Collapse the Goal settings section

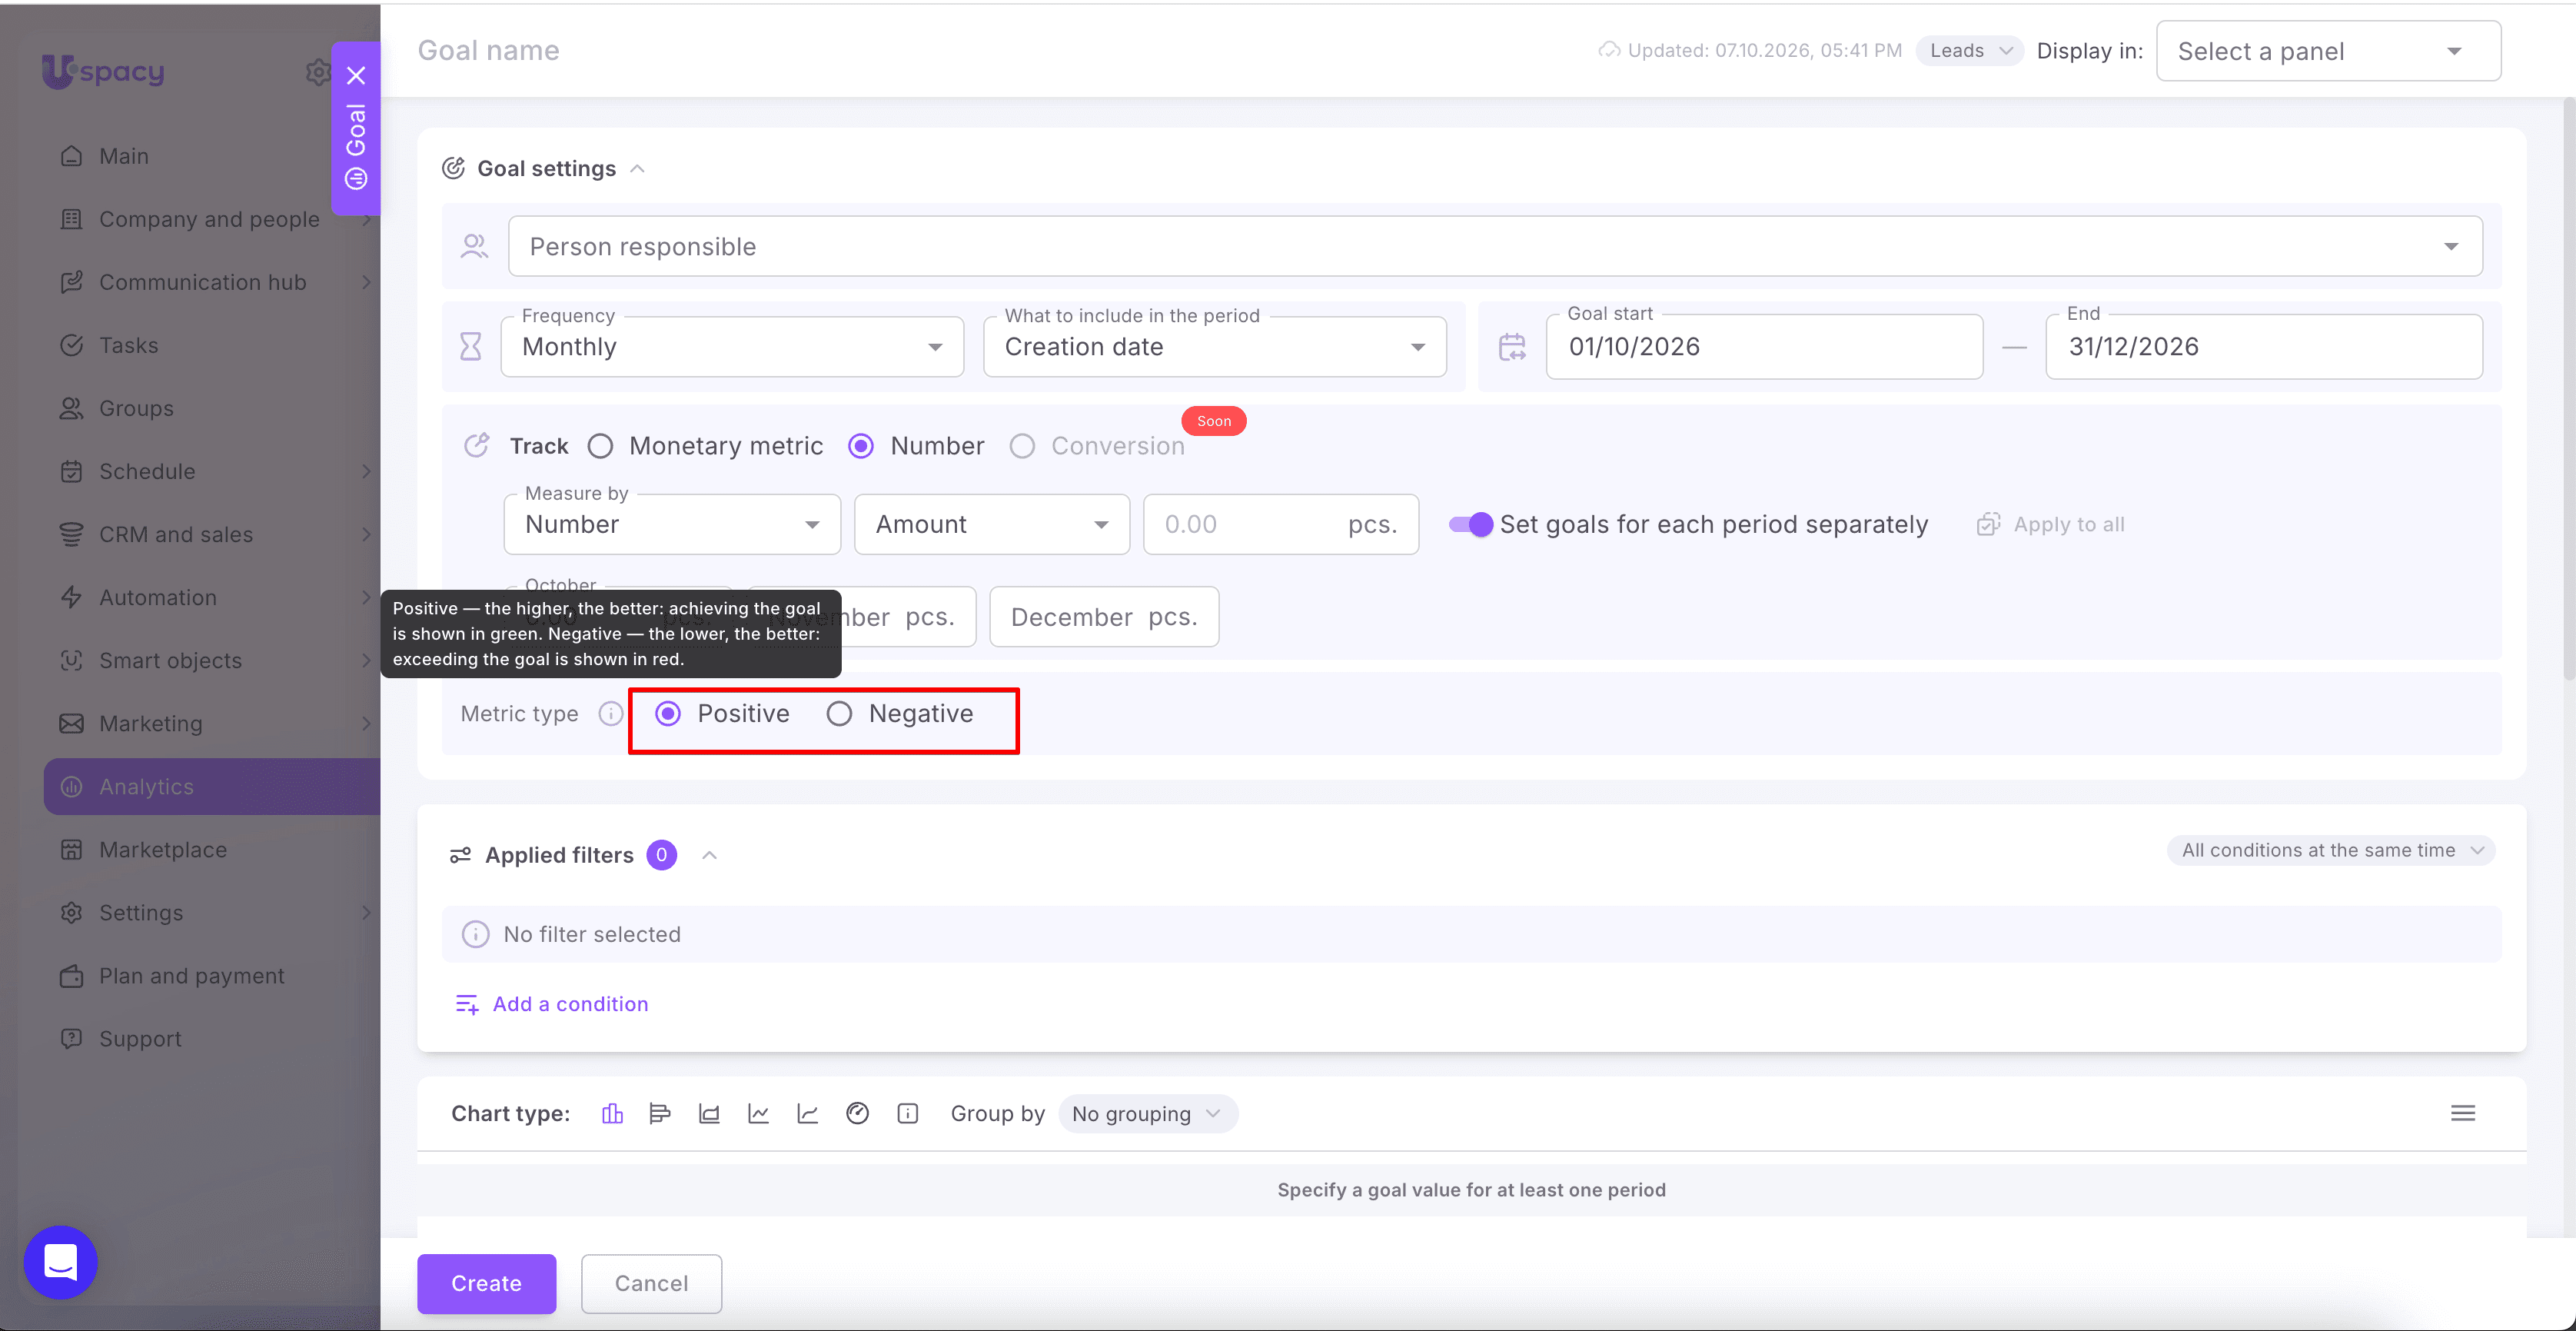(x=637, y=168)
